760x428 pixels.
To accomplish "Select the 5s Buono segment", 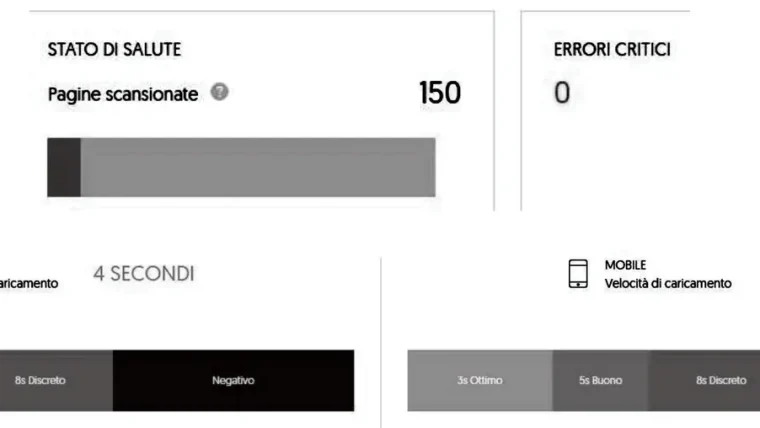I will (601, 380).
